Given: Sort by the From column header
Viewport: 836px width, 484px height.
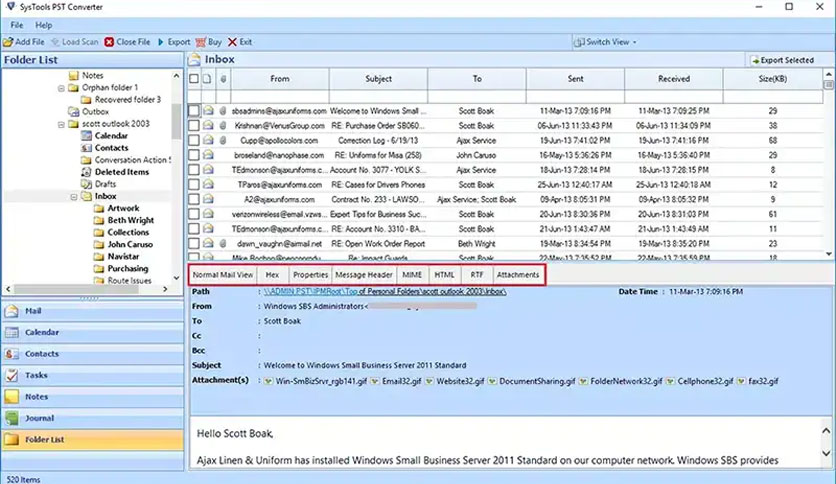Looking at the screenshot, I should [x=280, y=79].
